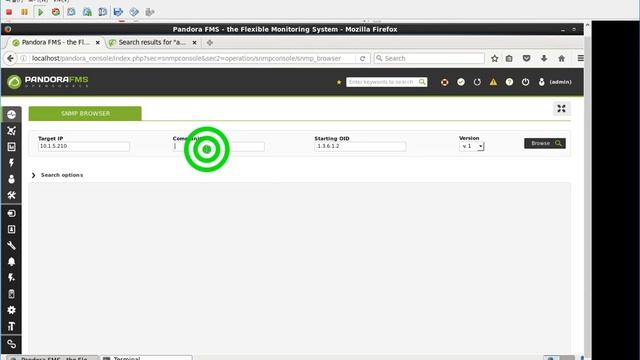
Task: Click the Pocket icon in Firefox toolbar
Action: (x=527, y=58)
